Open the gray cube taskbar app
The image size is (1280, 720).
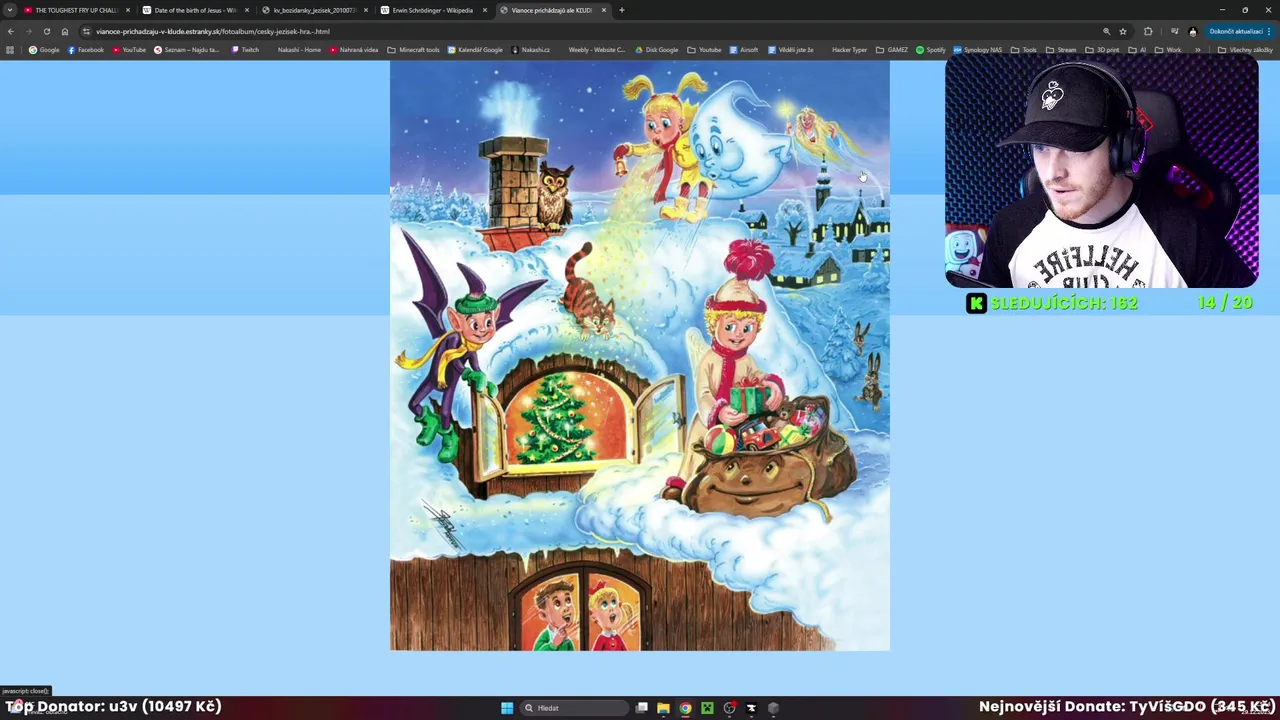(773, 708)
